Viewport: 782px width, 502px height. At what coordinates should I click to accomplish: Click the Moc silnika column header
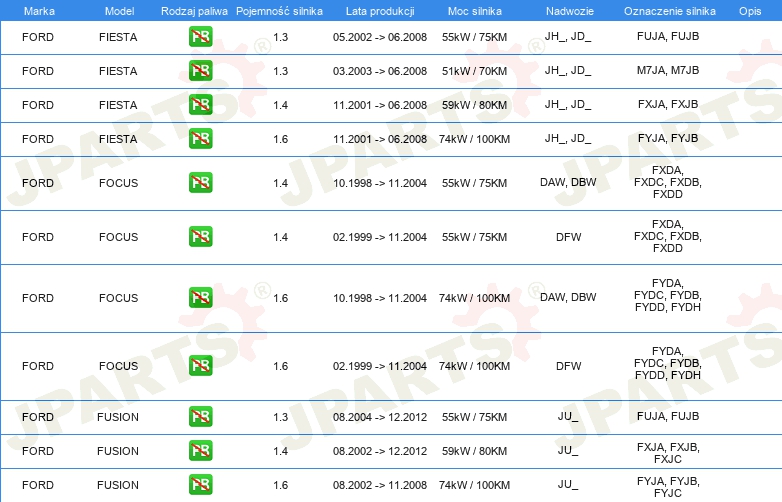[x=475, y=10]
